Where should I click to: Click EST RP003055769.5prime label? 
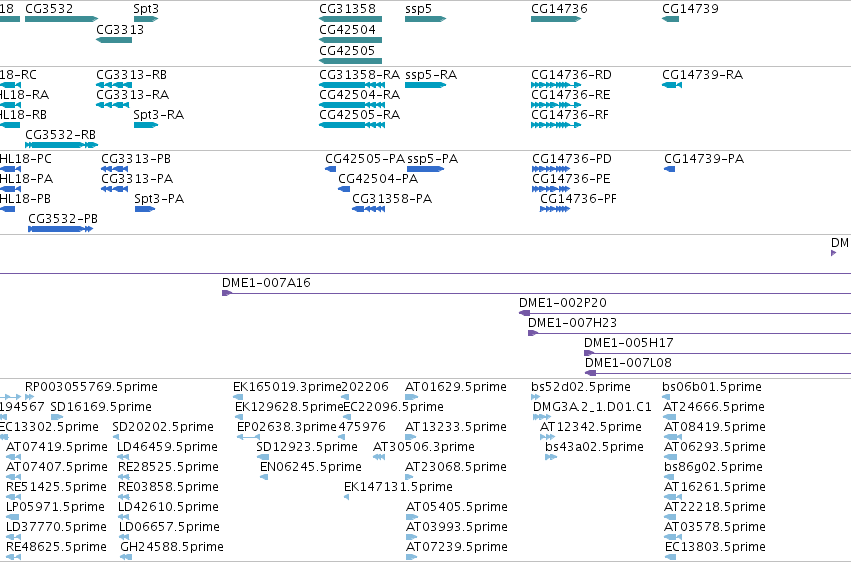91,387
